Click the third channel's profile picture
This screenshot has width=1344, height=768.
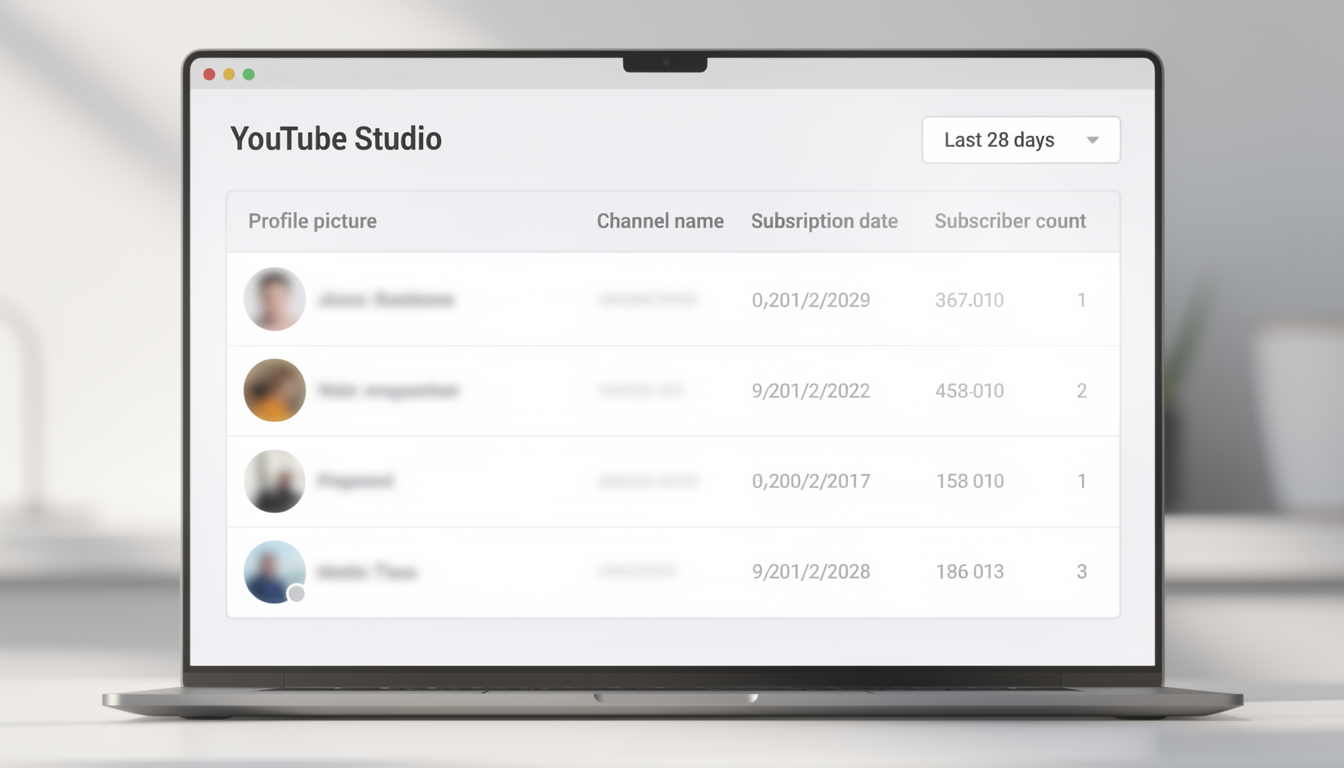pos(274,481)
